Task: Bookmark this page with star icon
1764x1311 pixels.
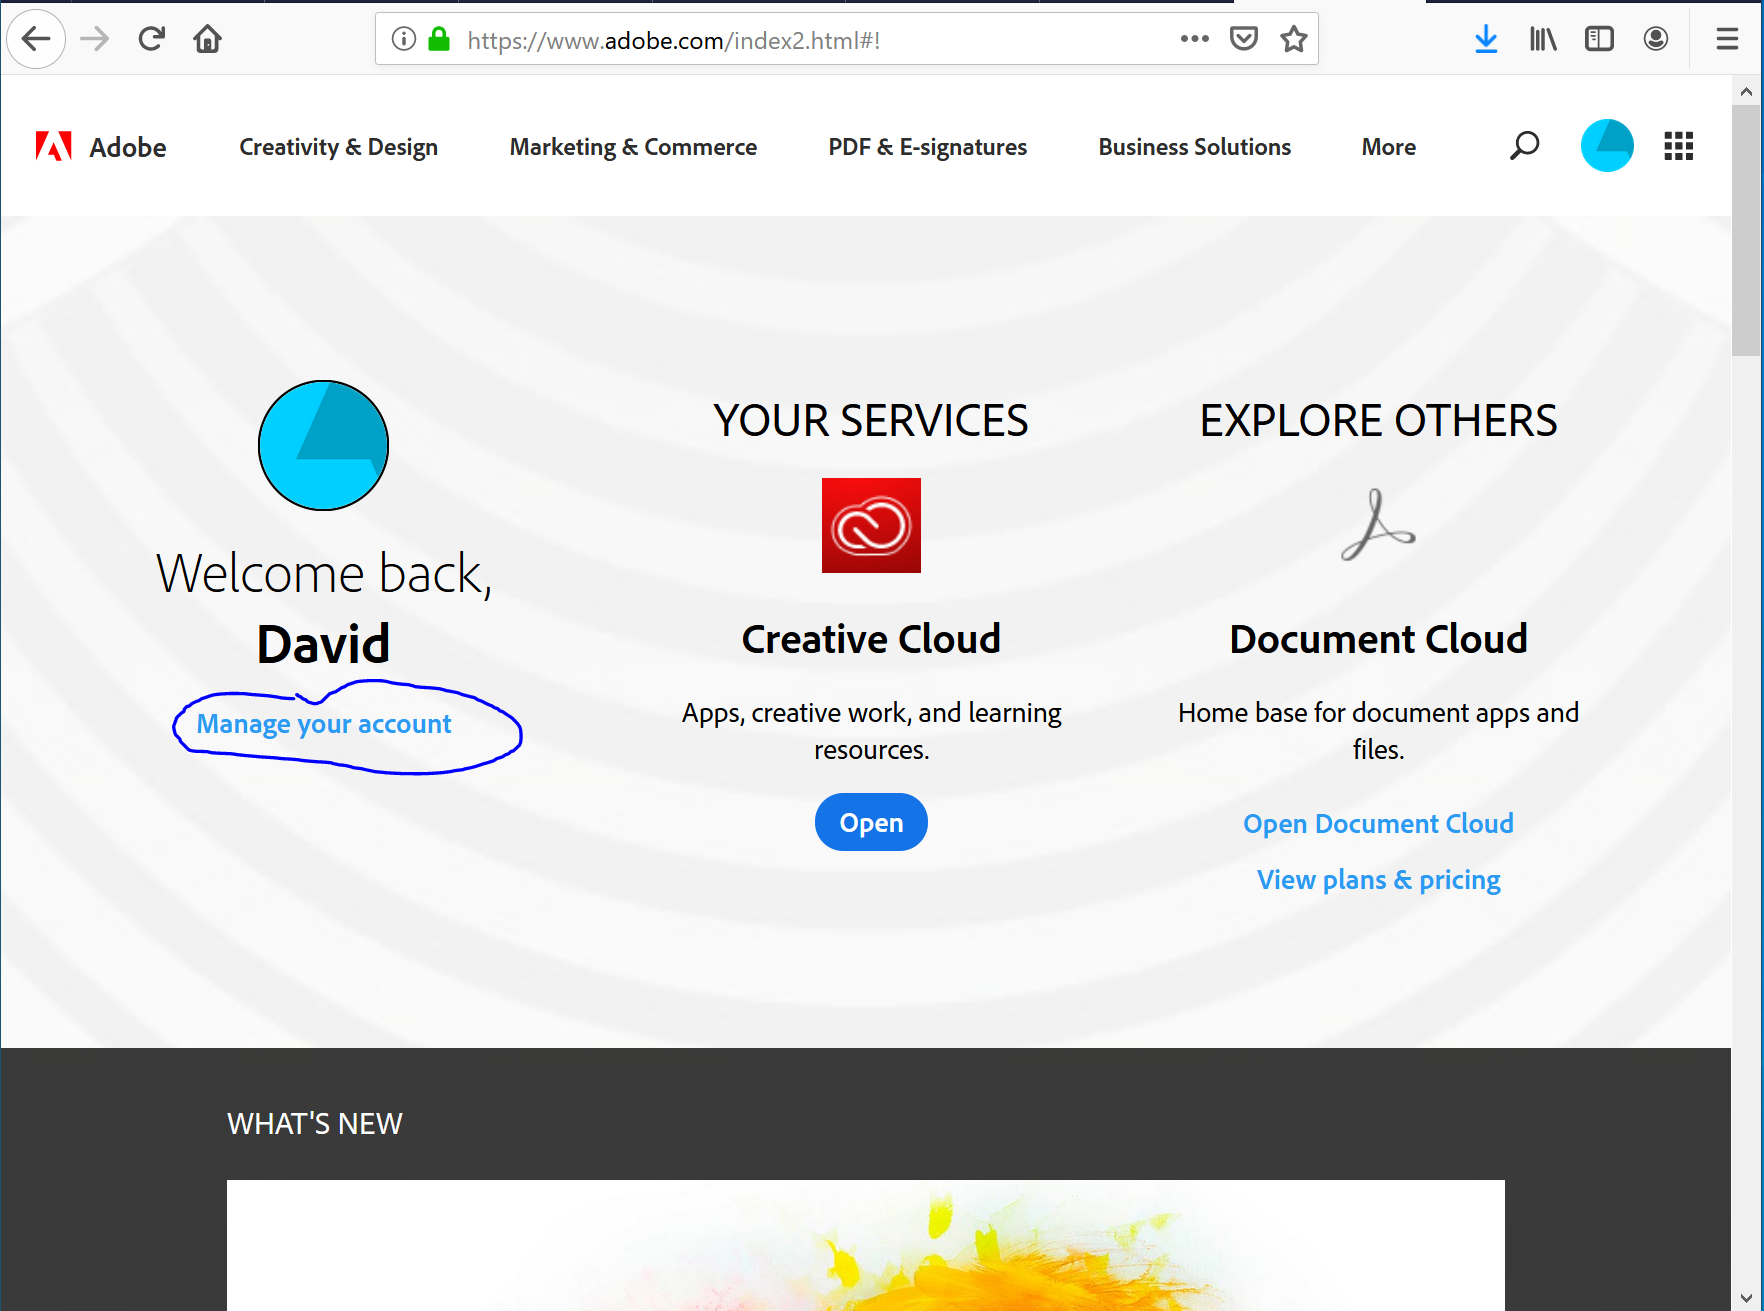Action: point(1294,39)
